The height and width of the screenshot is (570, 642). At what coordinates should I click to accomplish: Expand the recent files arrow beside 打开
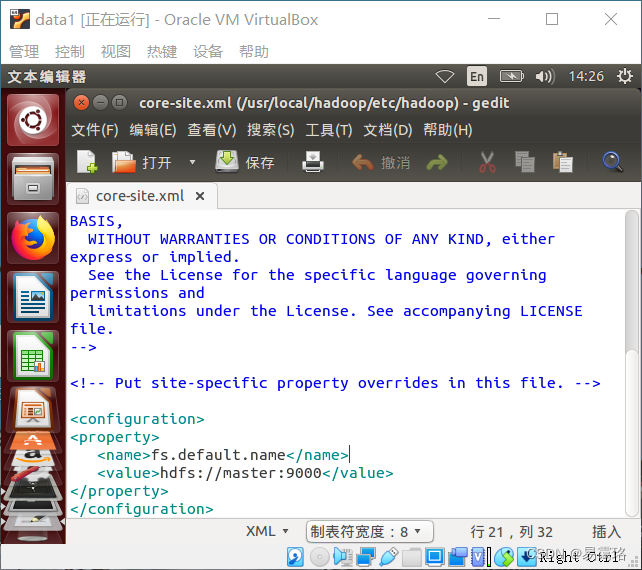click(x=192, y=162)
